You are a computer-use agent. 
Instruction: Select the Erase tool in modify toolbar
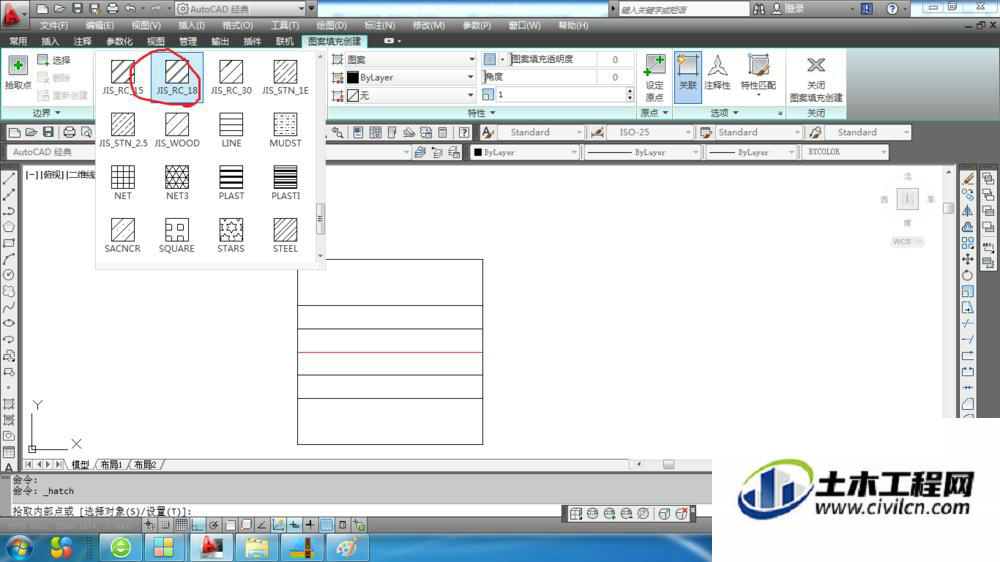(x=968, y=179)
